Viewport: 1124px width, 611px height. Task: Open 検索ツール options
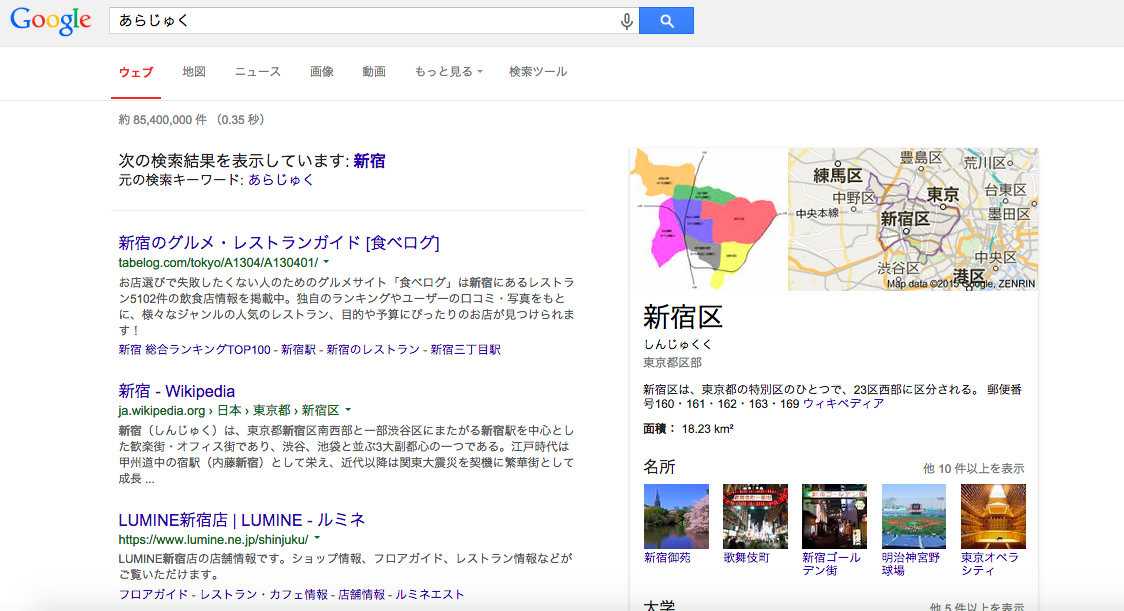[x=538, y=72]
